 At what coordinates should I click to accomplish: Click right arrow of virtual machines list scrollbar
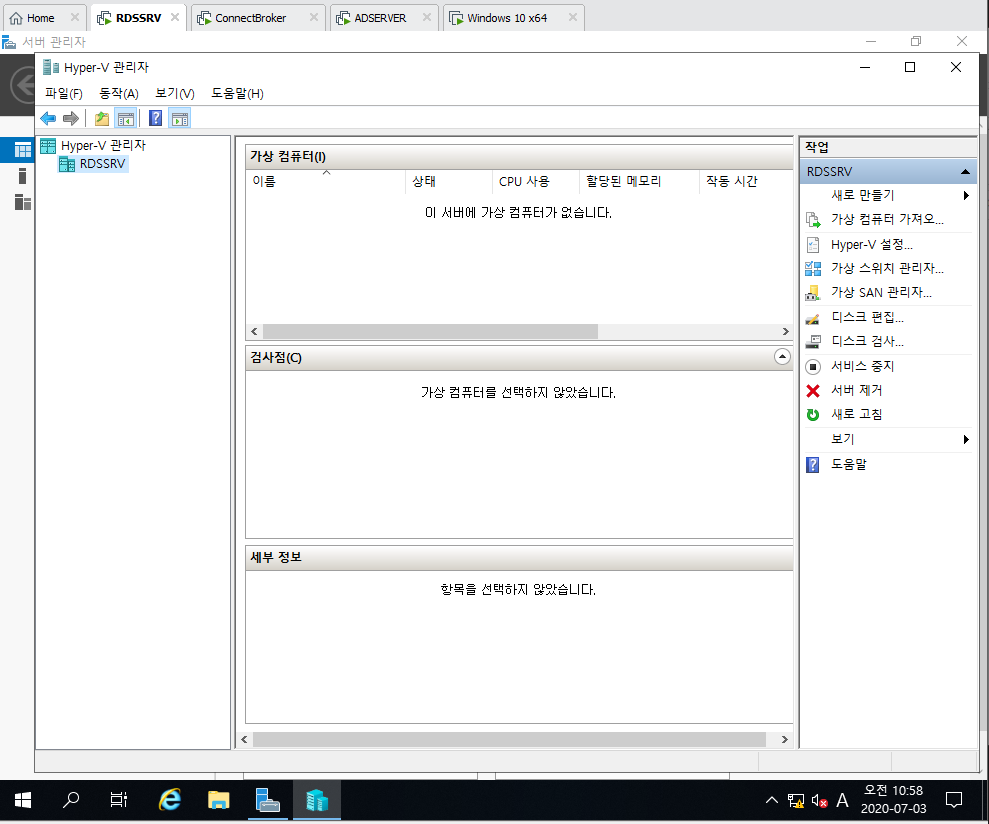785,332
